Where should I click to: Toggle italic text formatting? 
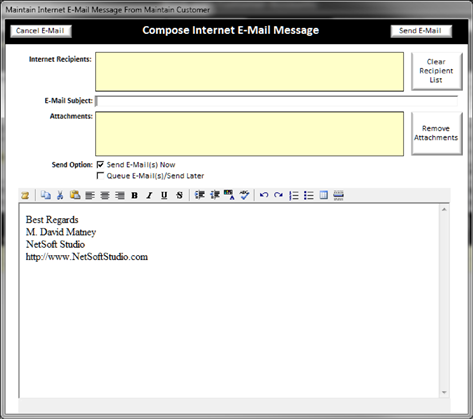(x=149, y=195)
